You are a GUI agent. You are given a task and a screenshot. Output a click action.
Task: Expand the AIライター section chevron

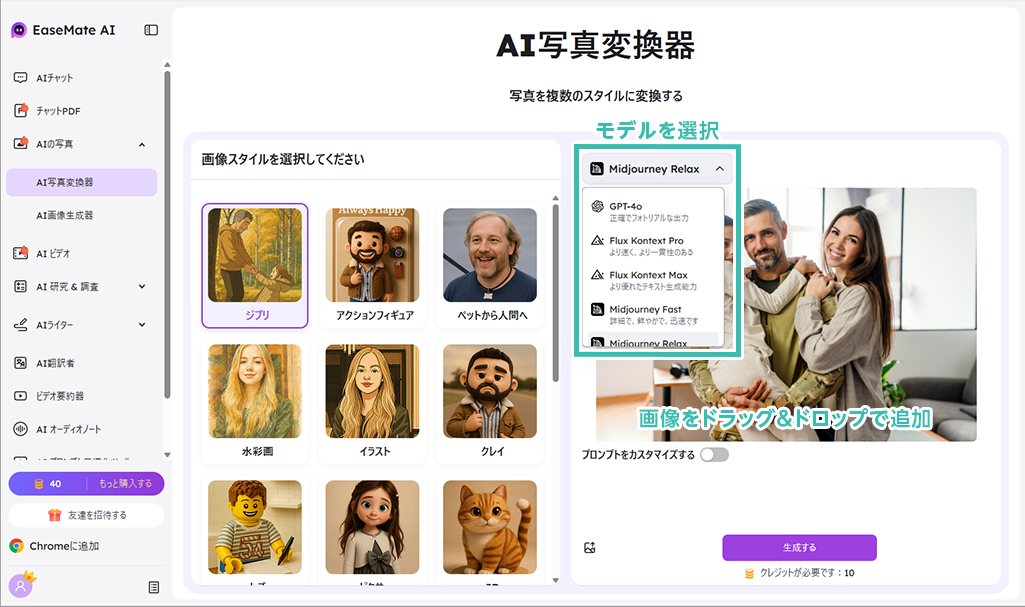tap(142, 325)
